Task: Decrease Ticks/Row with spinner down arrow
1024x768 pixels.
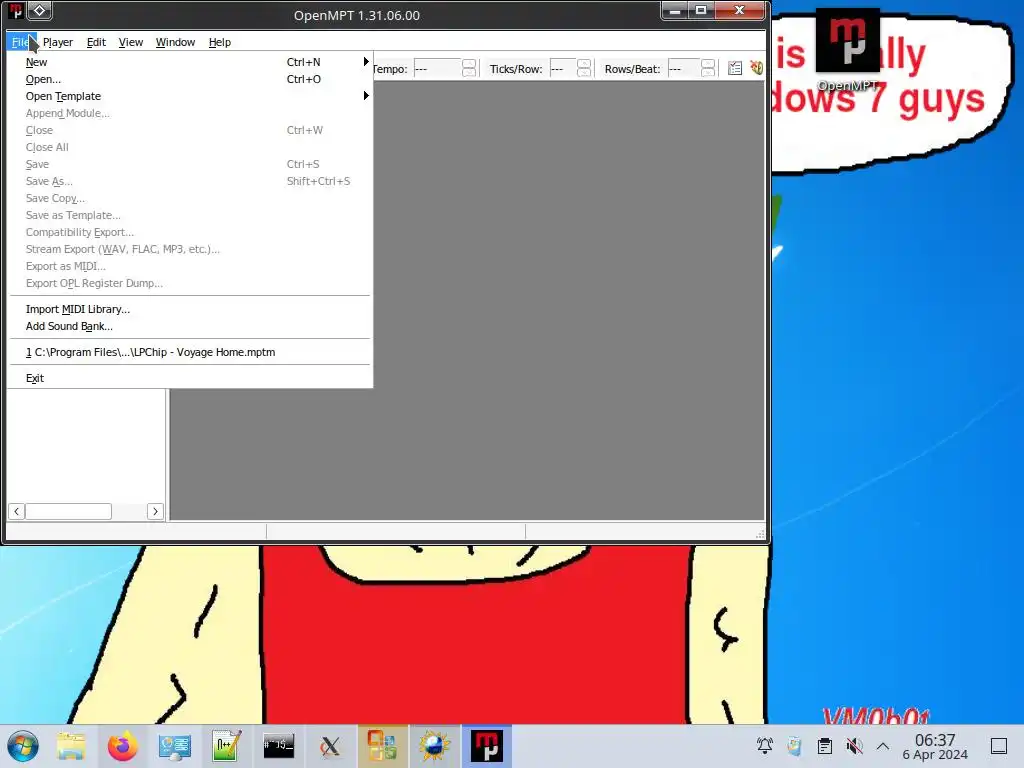Action: point(584,72)
